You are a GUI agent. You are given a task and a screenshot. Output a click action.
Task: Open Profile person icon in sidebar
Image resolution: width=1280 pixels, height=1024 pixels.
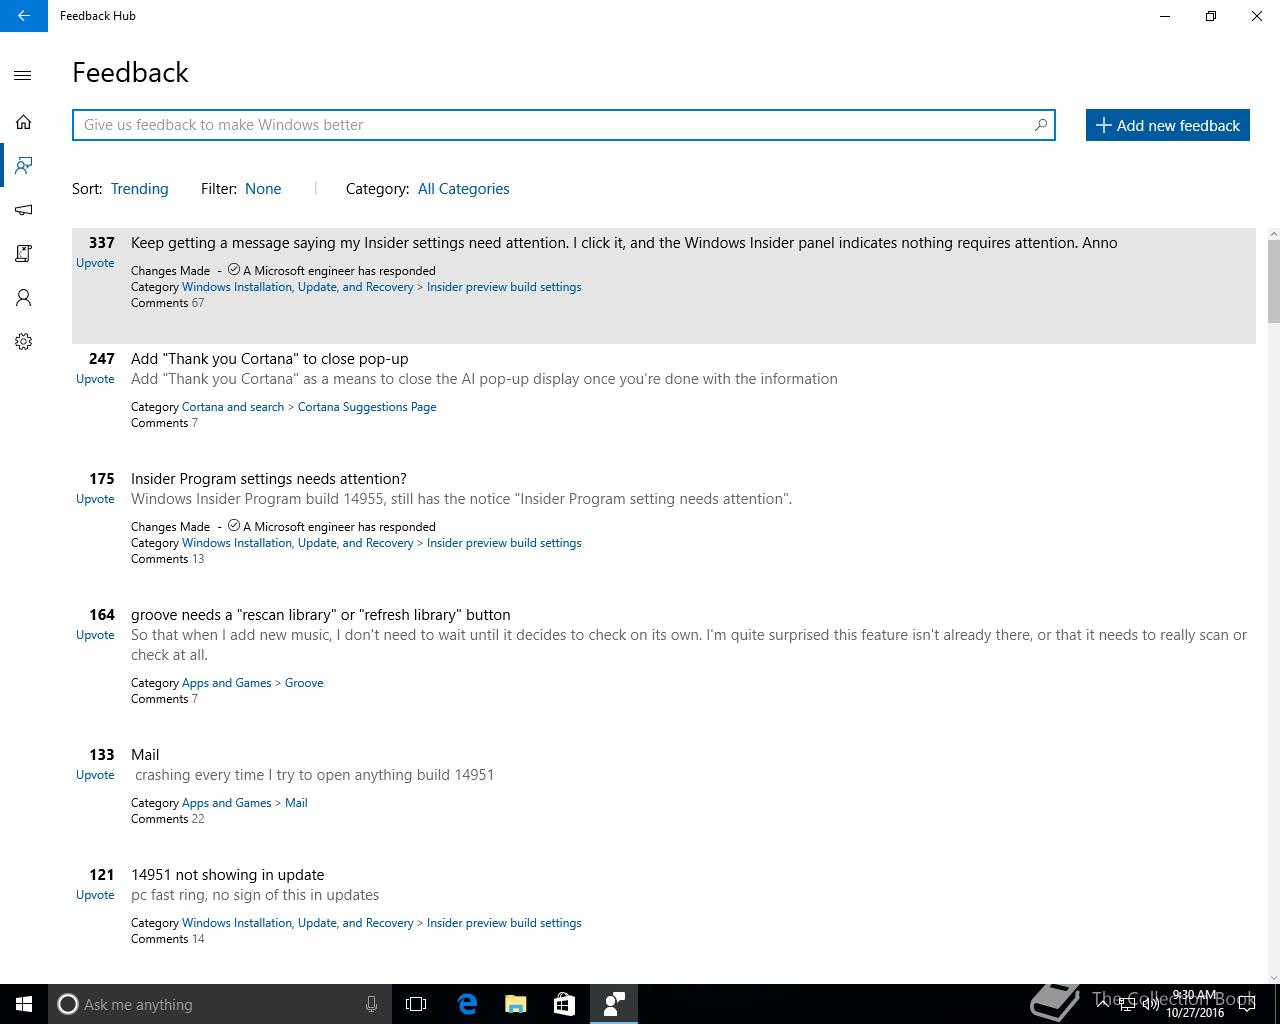tap(23, 298)
